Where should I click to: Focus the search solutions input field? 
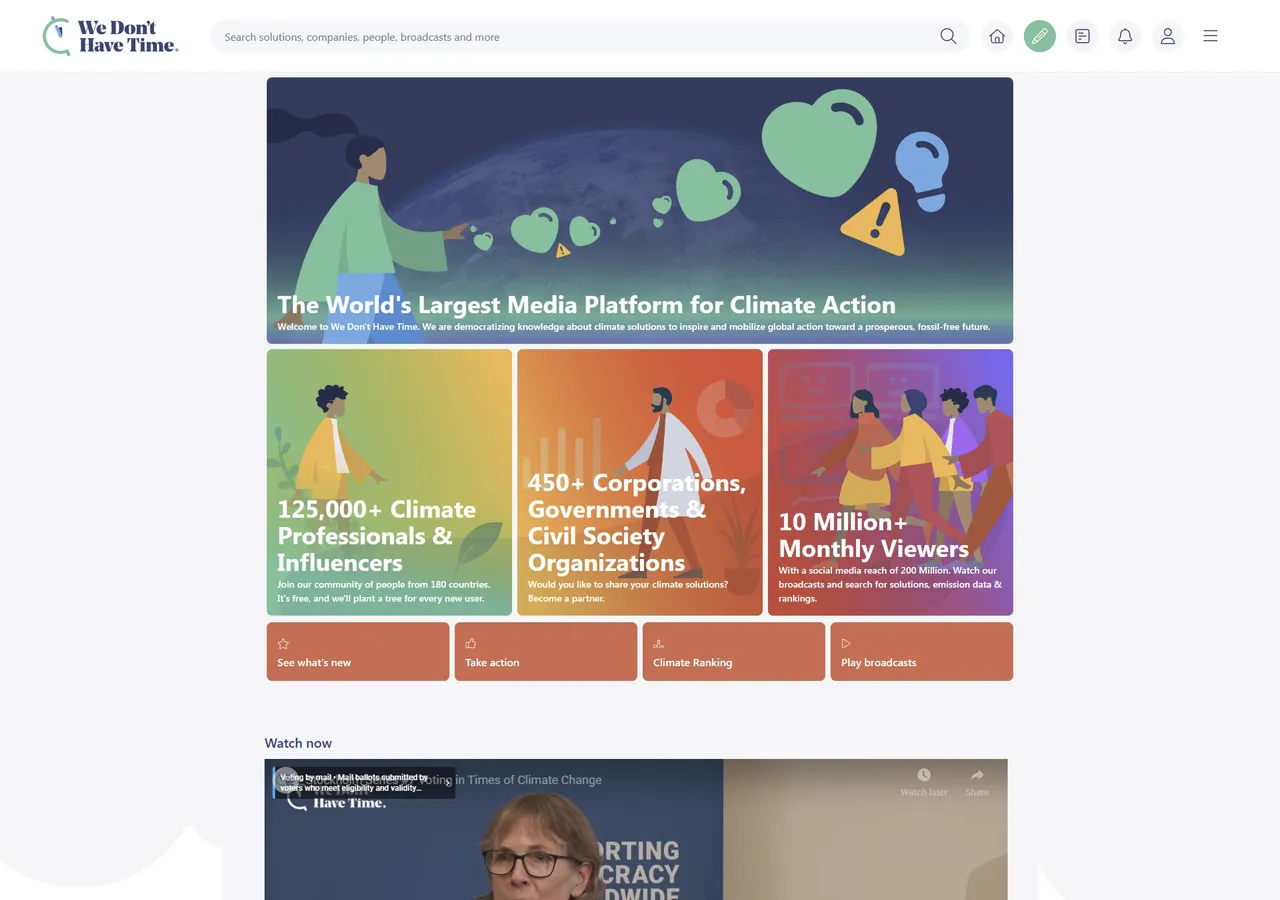click(x=577, y=37)
